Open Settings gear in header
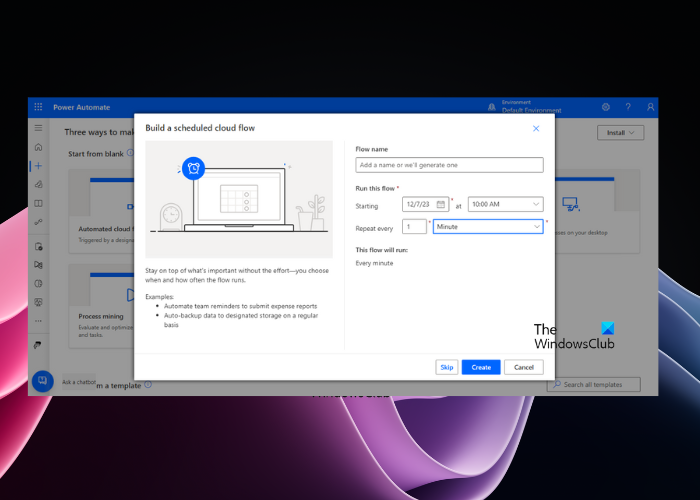Image resolution: width=700 pixels, height=500 pixels. coord(606,107)
